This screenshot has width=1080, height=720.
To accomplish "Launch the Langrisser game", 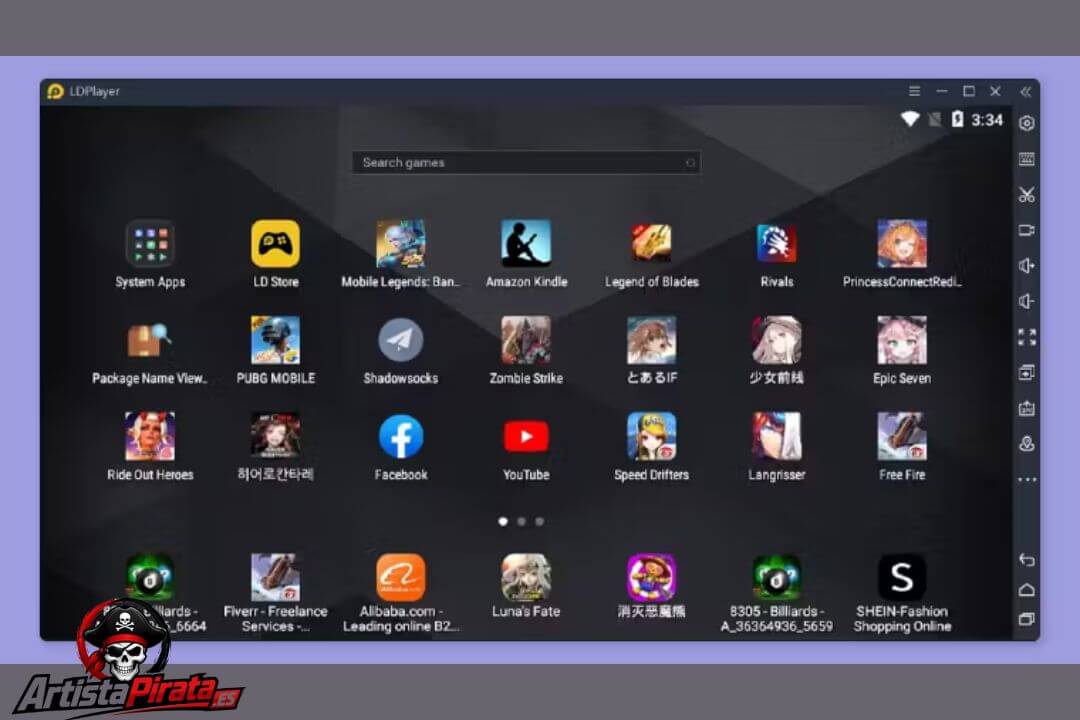I will [x=777, y=437].
